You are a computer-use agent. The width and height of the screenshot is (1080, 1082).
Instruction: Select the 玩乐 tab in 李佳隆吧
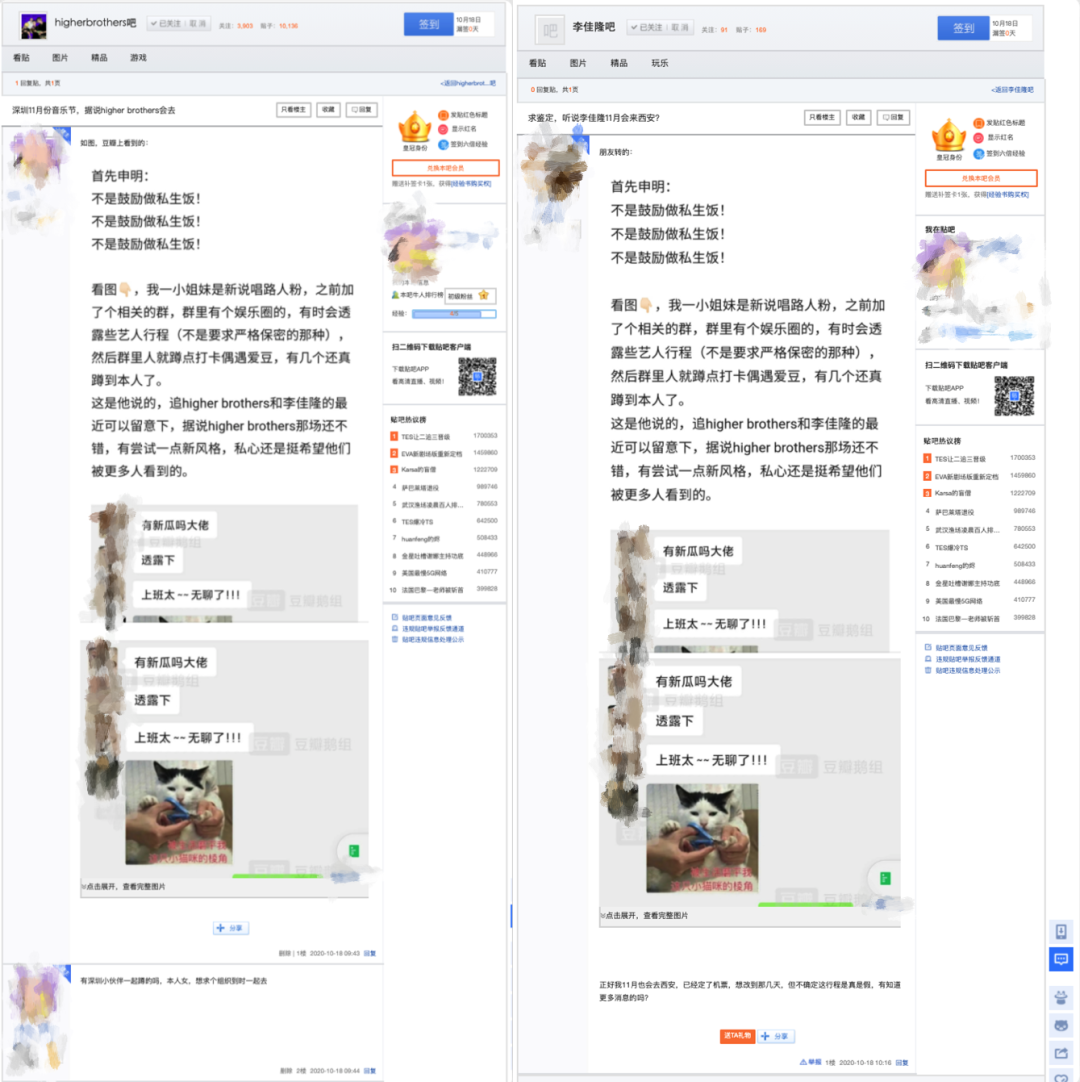pos(660,63)
